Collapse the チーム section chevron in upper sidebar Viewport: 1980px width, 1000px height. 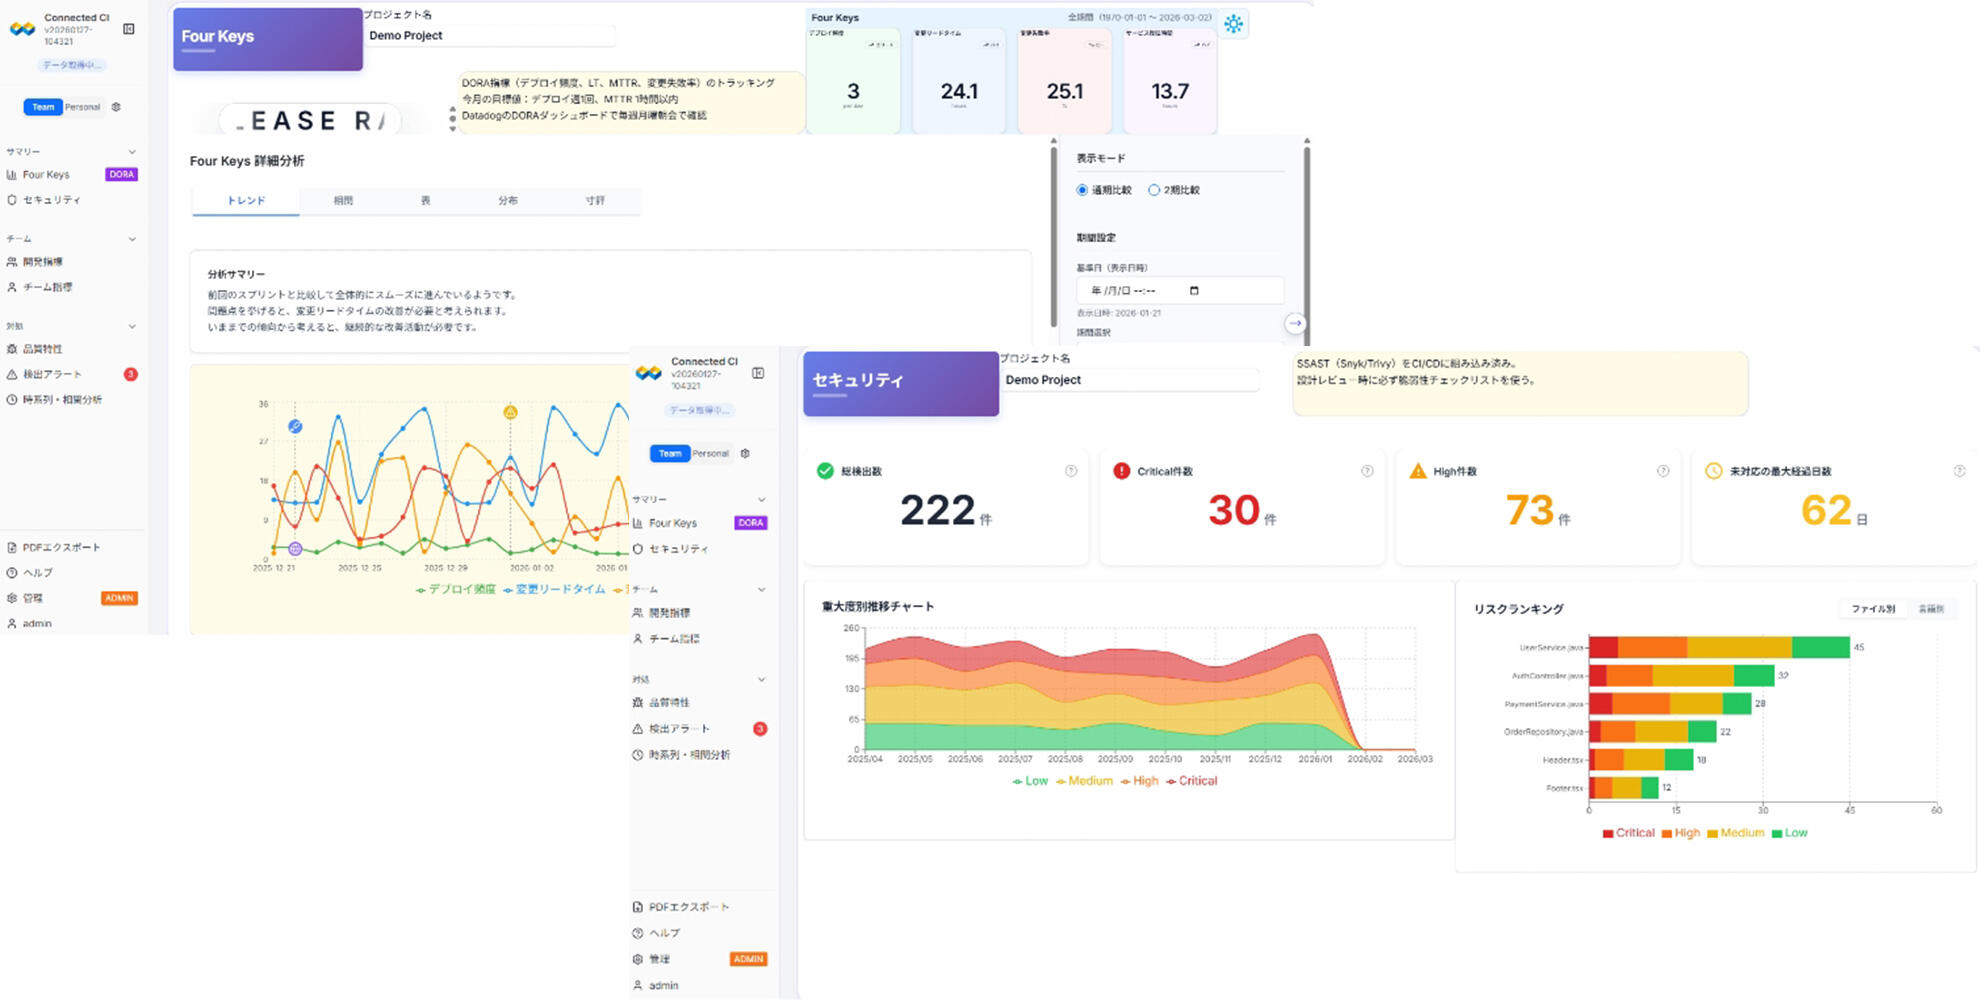coord(132,239)
